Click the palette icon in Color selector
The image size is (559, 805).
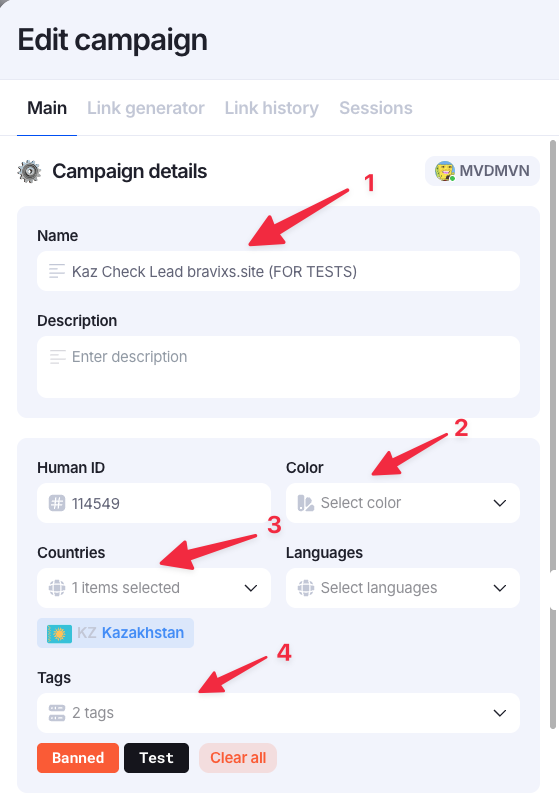[x=306, y=503]
